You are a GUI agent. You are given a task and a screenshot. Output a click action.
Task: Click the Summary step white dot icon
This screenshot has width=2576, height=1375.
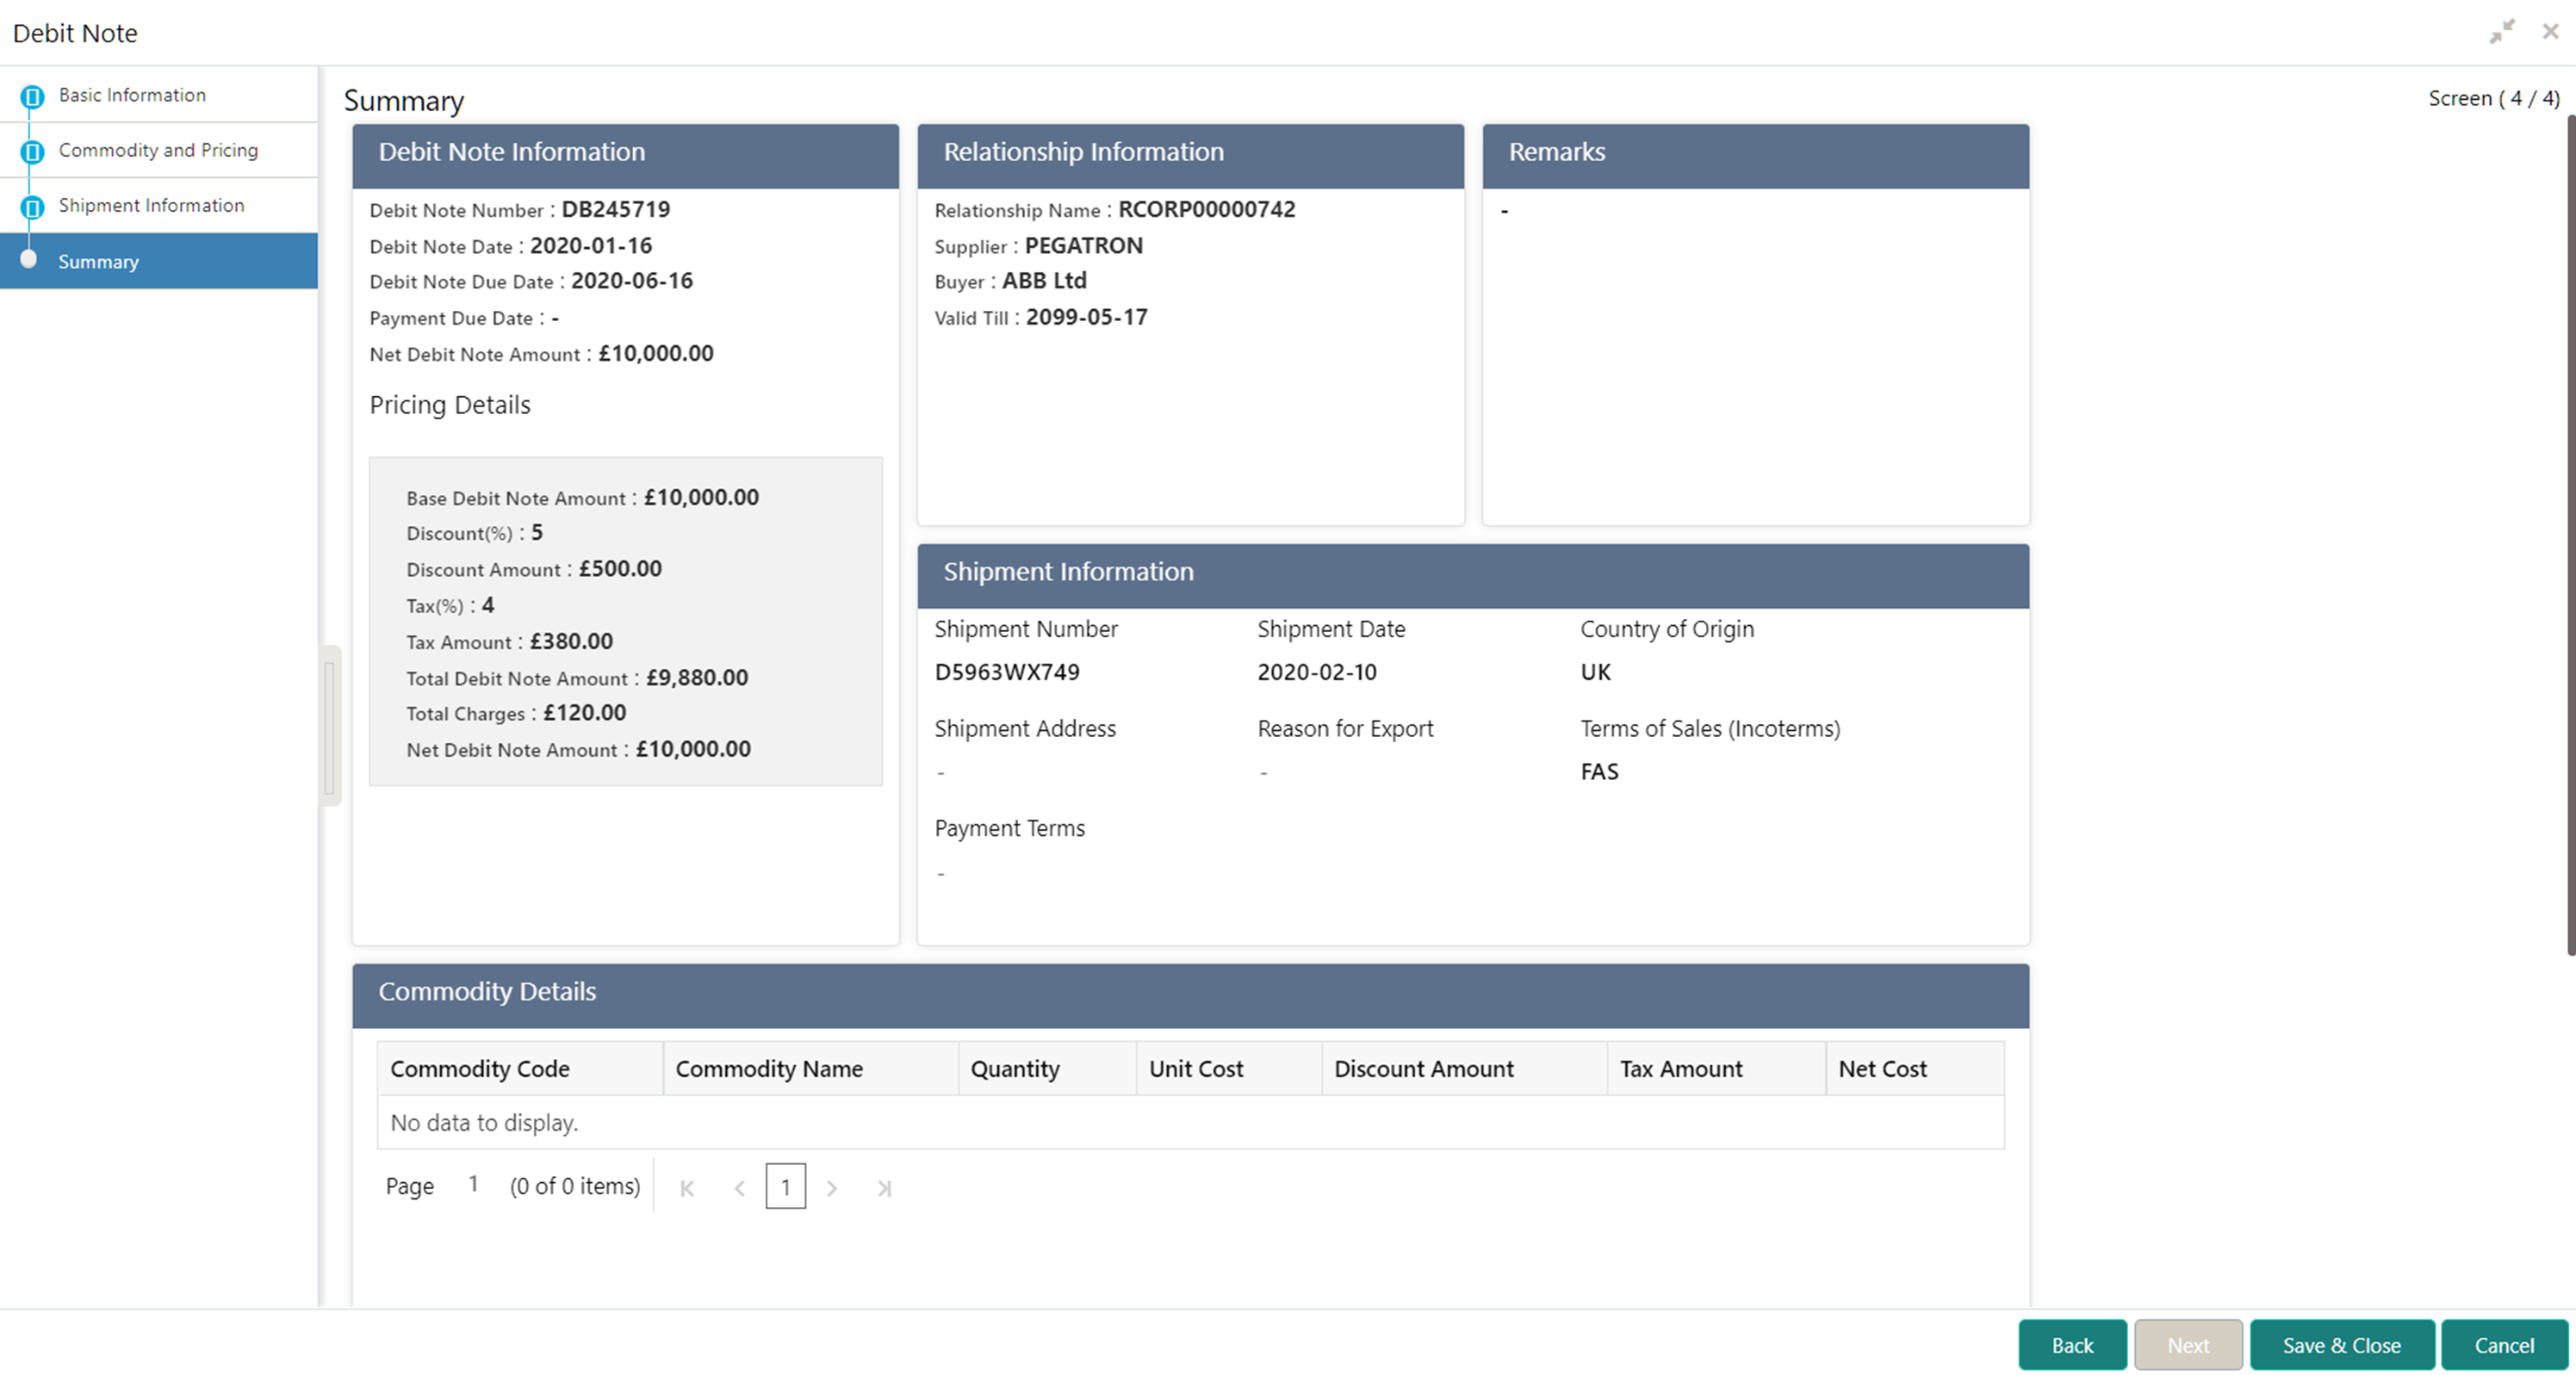(x=29, y=260)
